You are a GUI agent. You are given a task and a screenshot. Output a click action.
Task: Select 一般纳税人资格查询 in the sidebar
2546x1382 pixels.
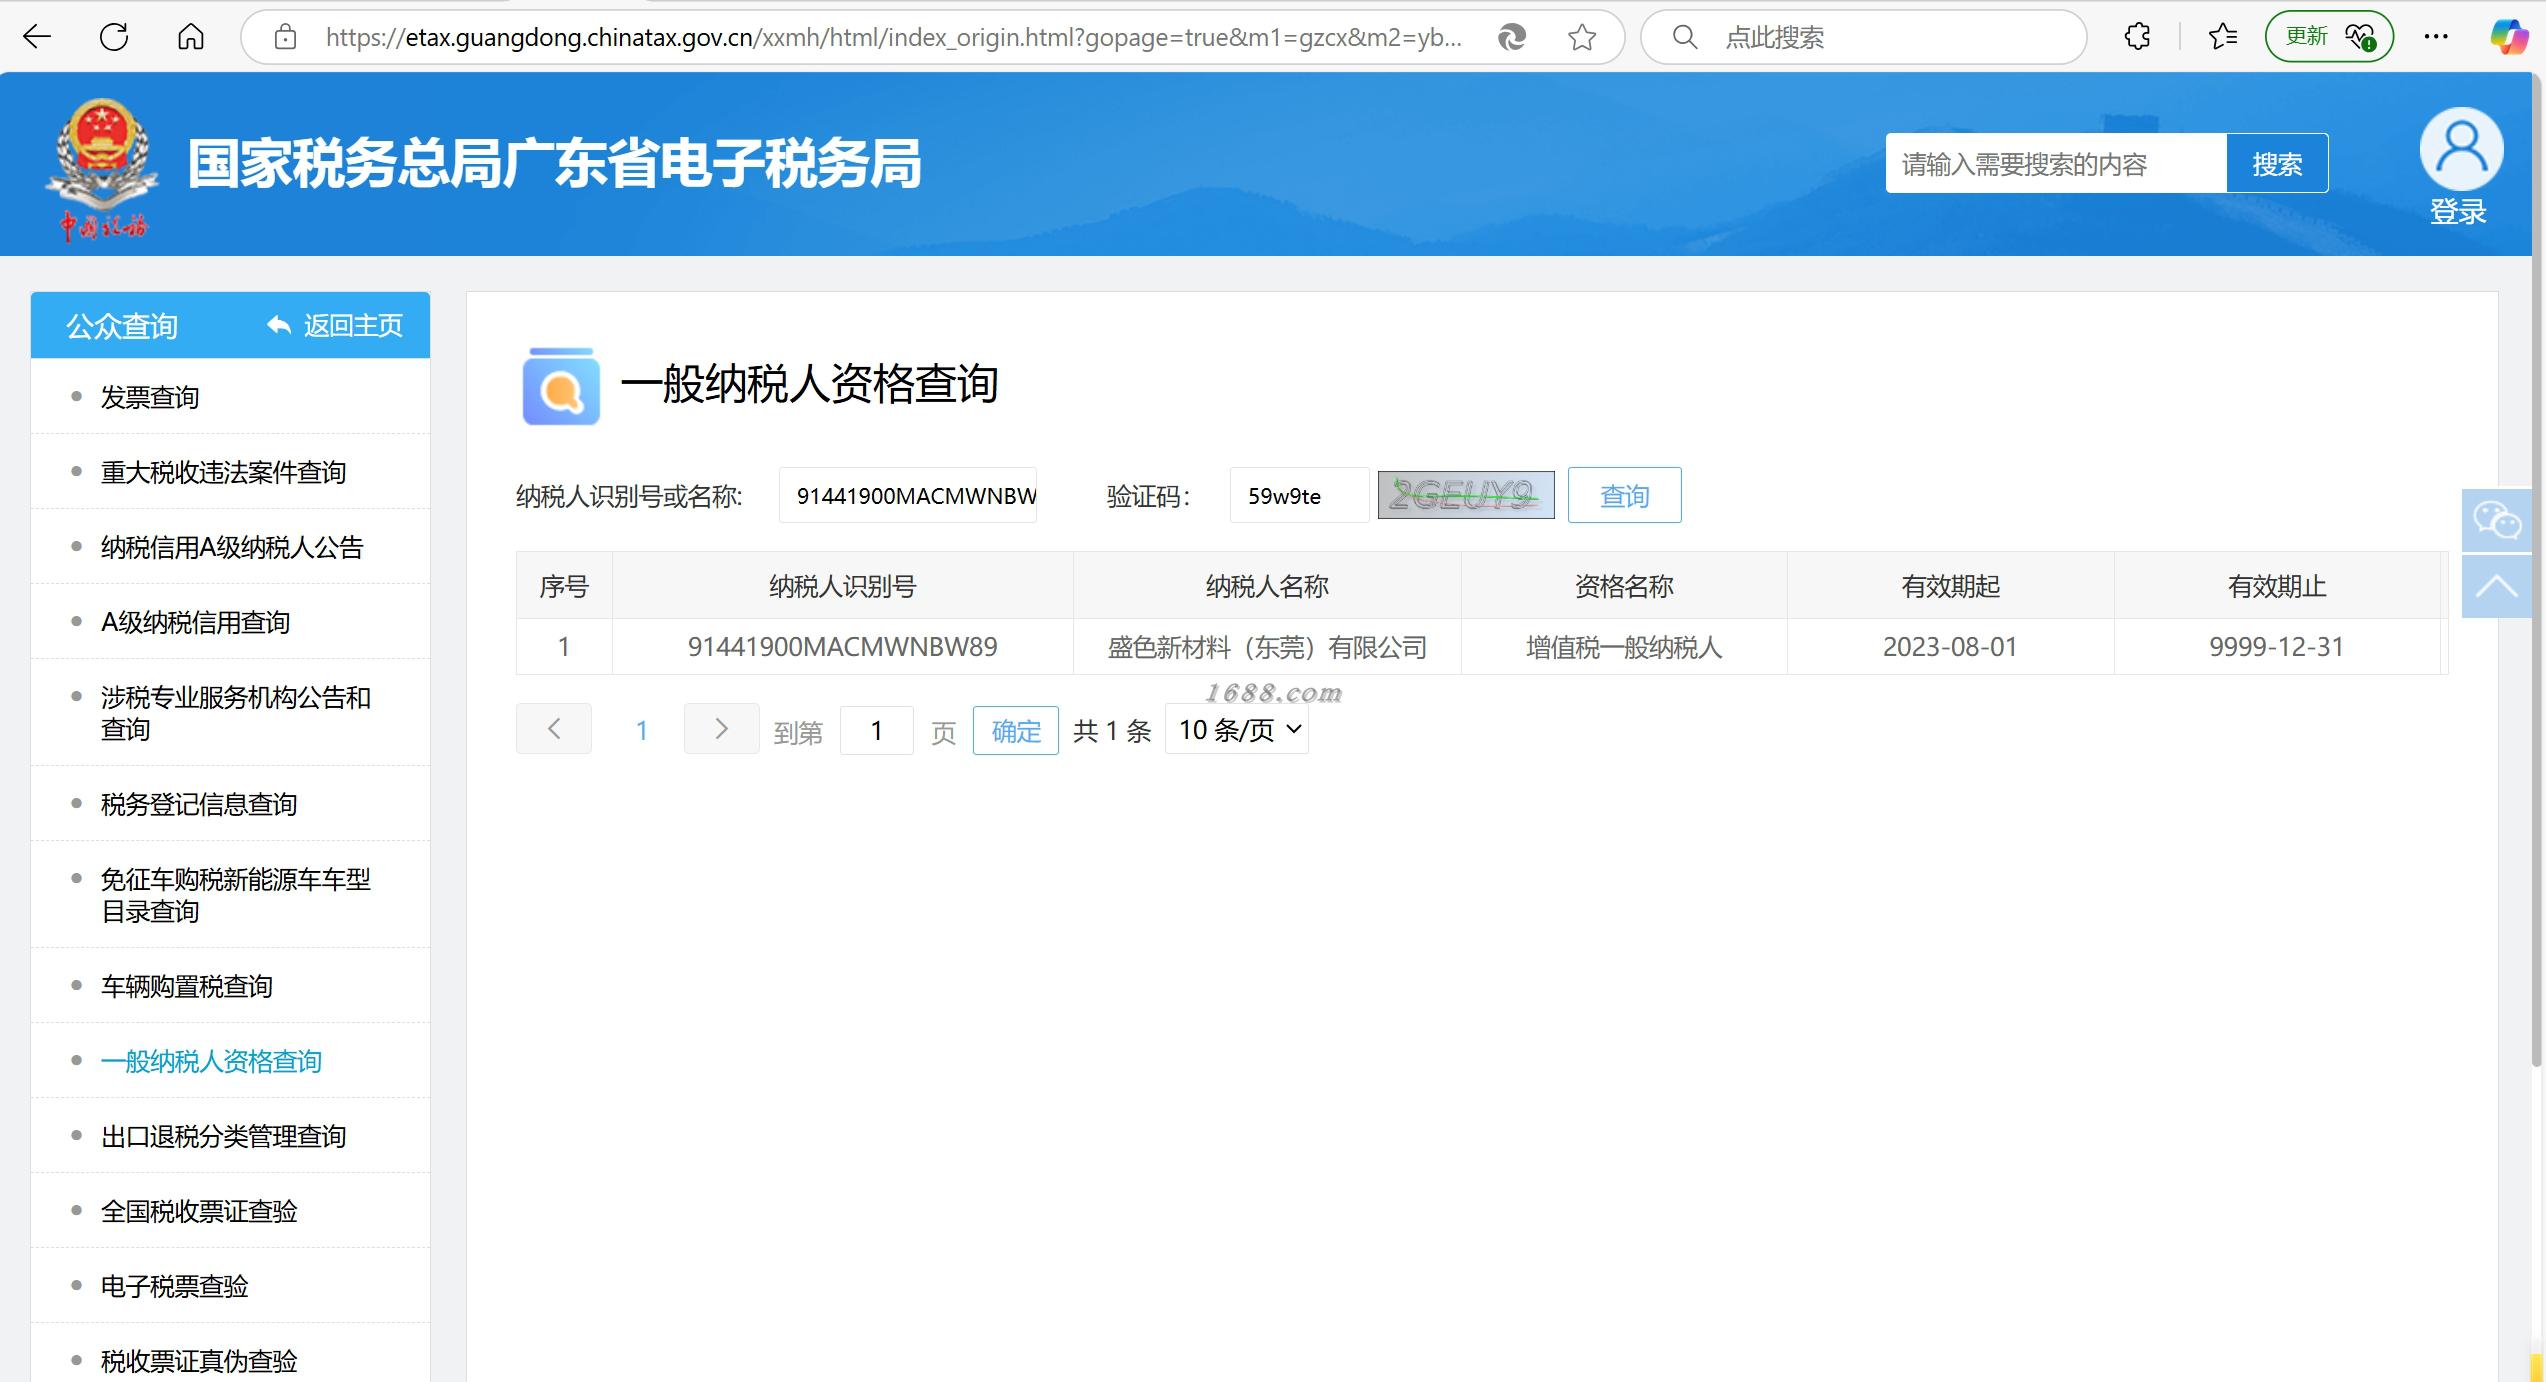[211, 1061]
